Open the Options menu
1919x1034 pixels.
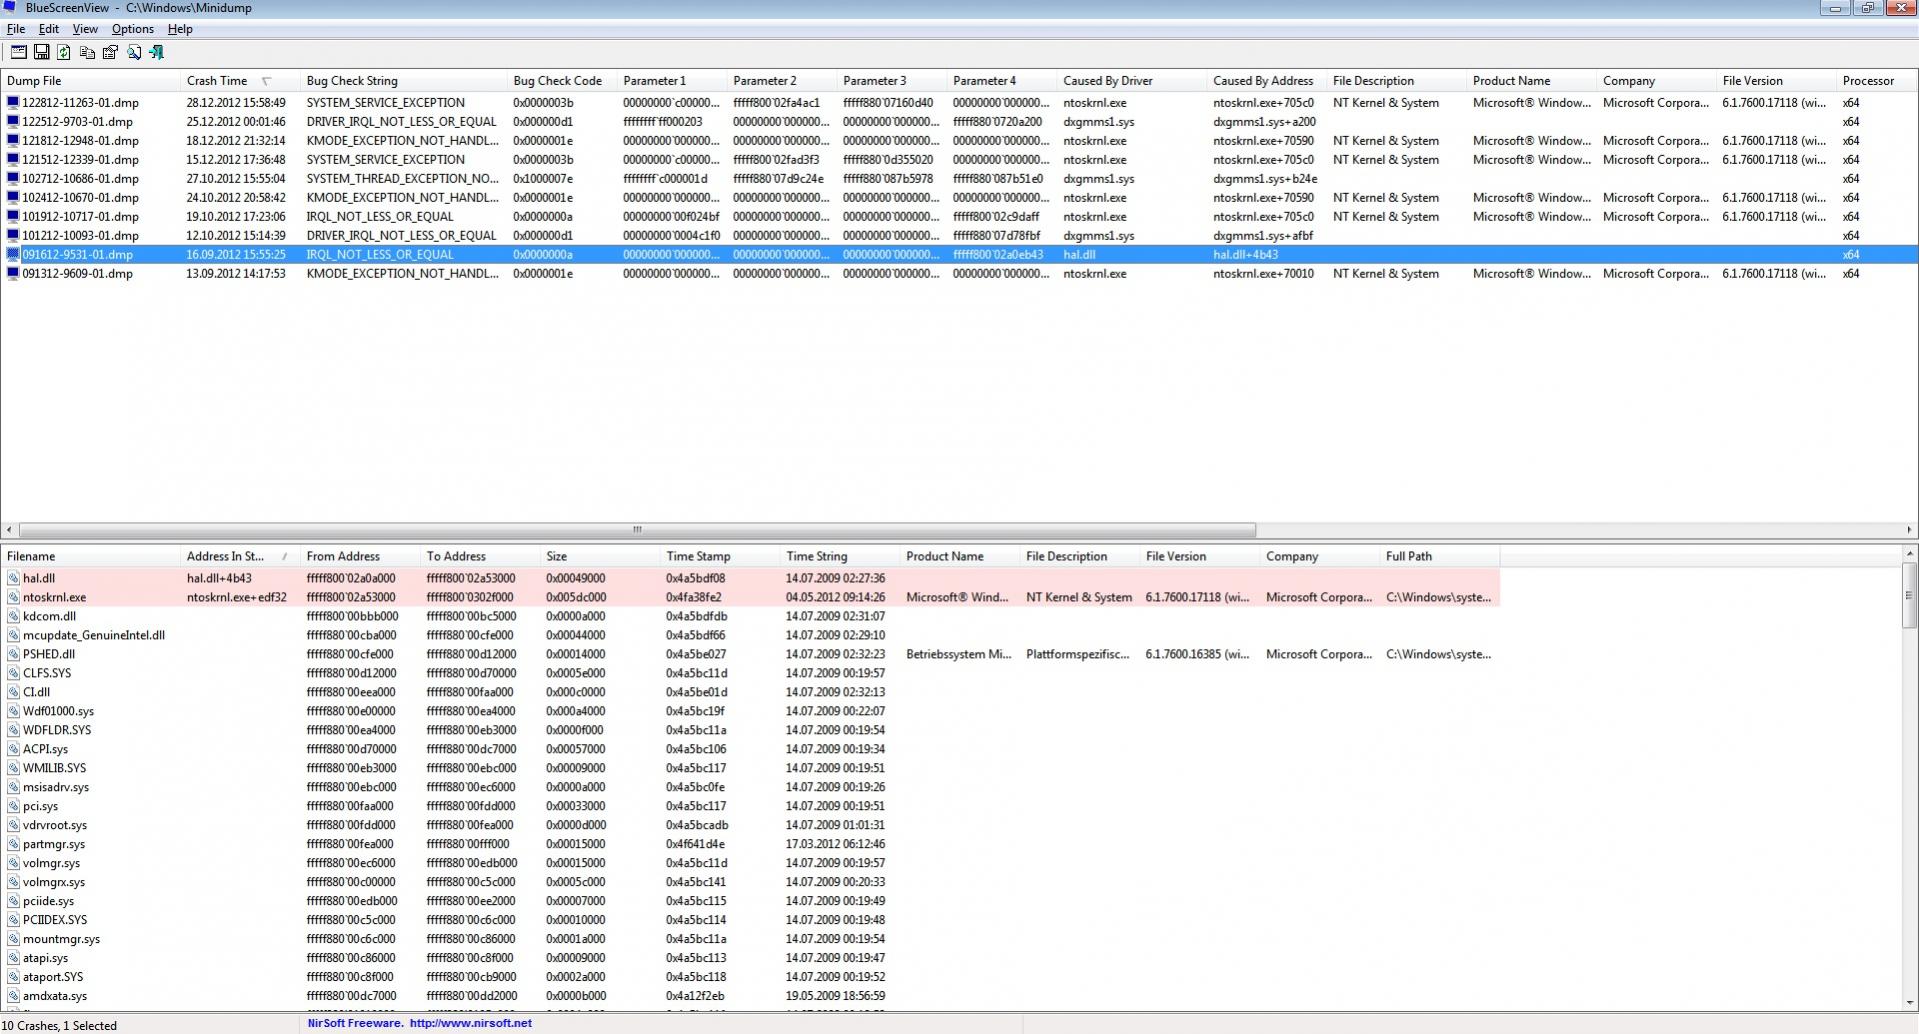[132, 29]
